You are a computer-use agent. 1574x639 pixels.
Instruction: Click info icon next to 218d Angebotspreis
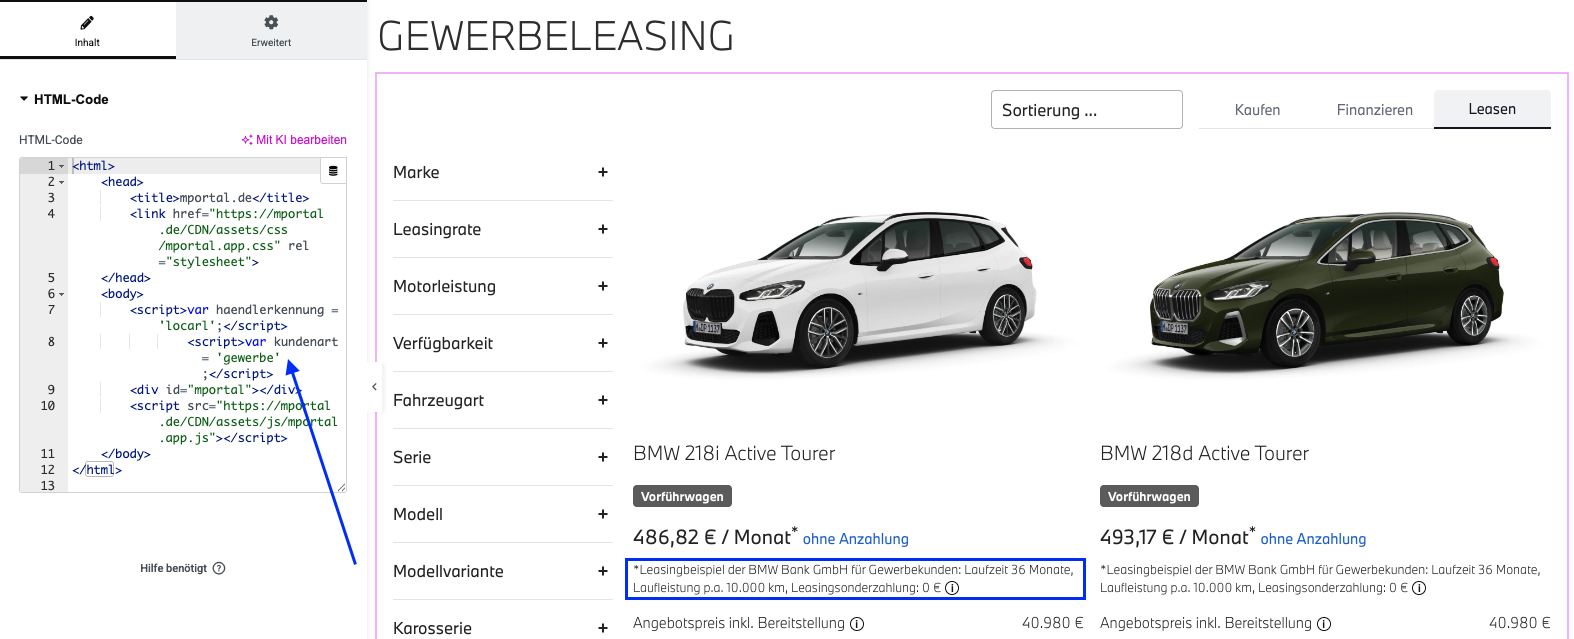click(1324, 624)
